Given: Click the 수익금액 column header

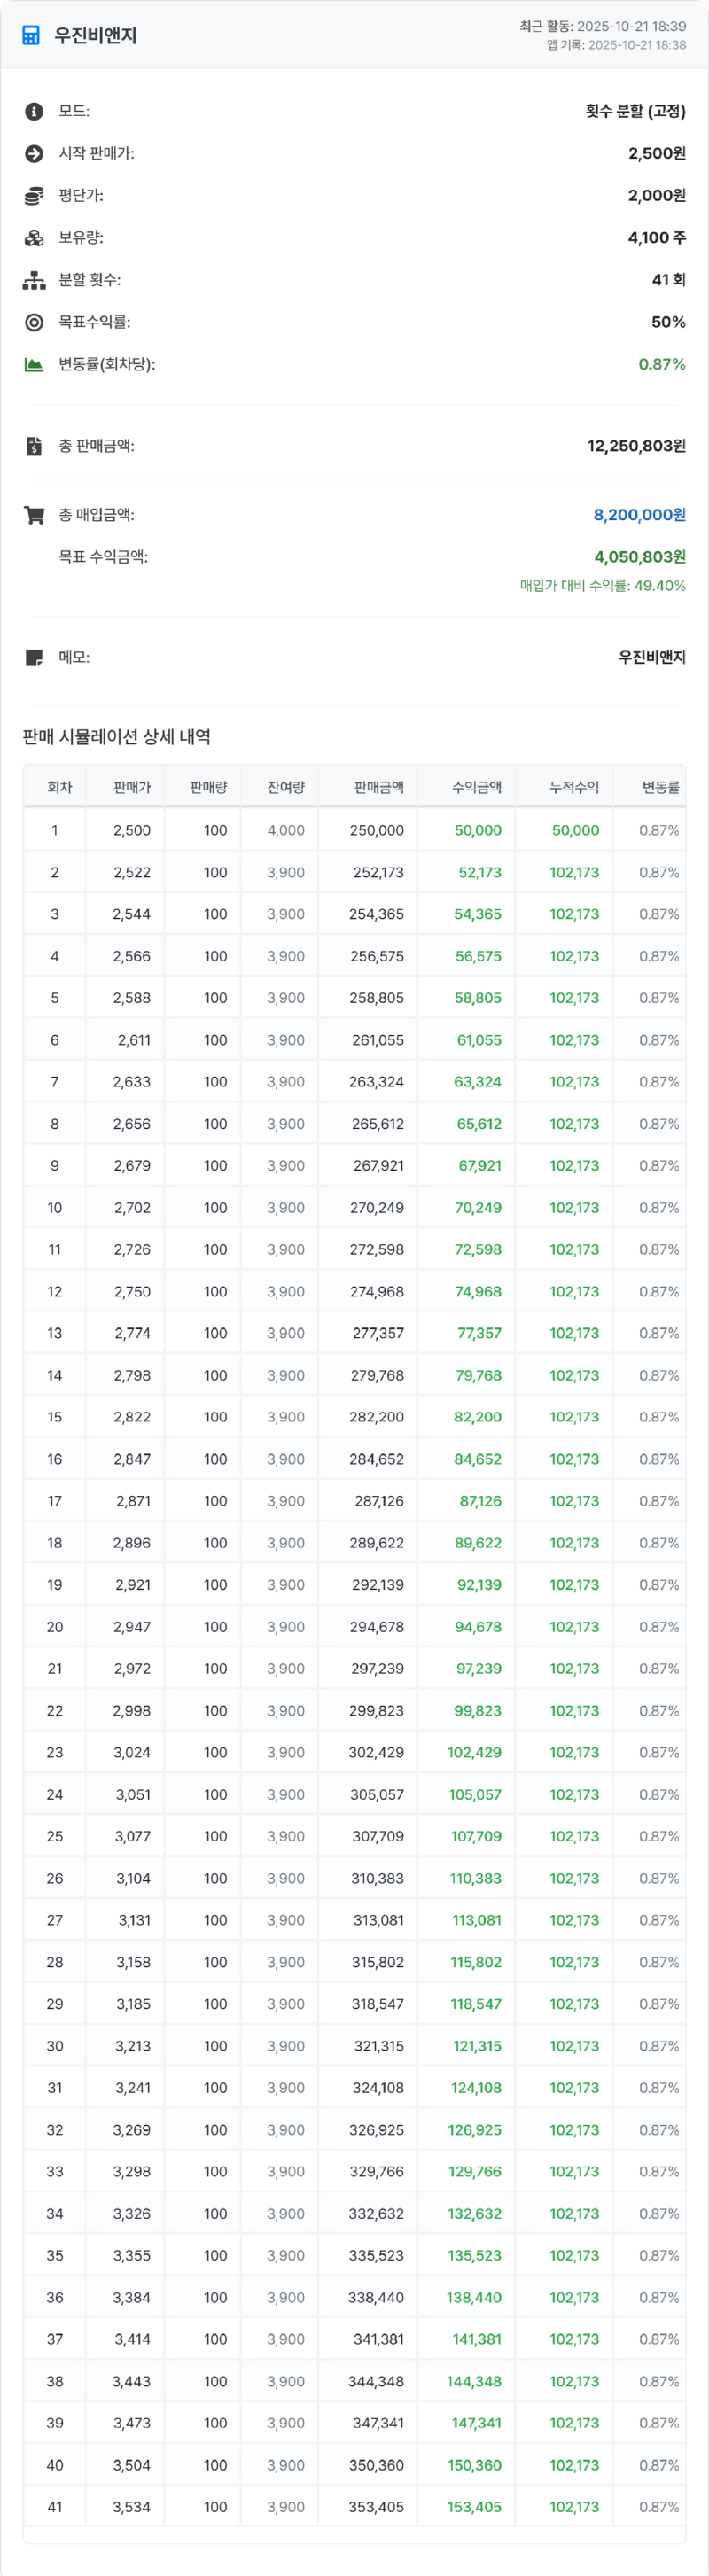Looking at the screenshot, I should point(477,788).
